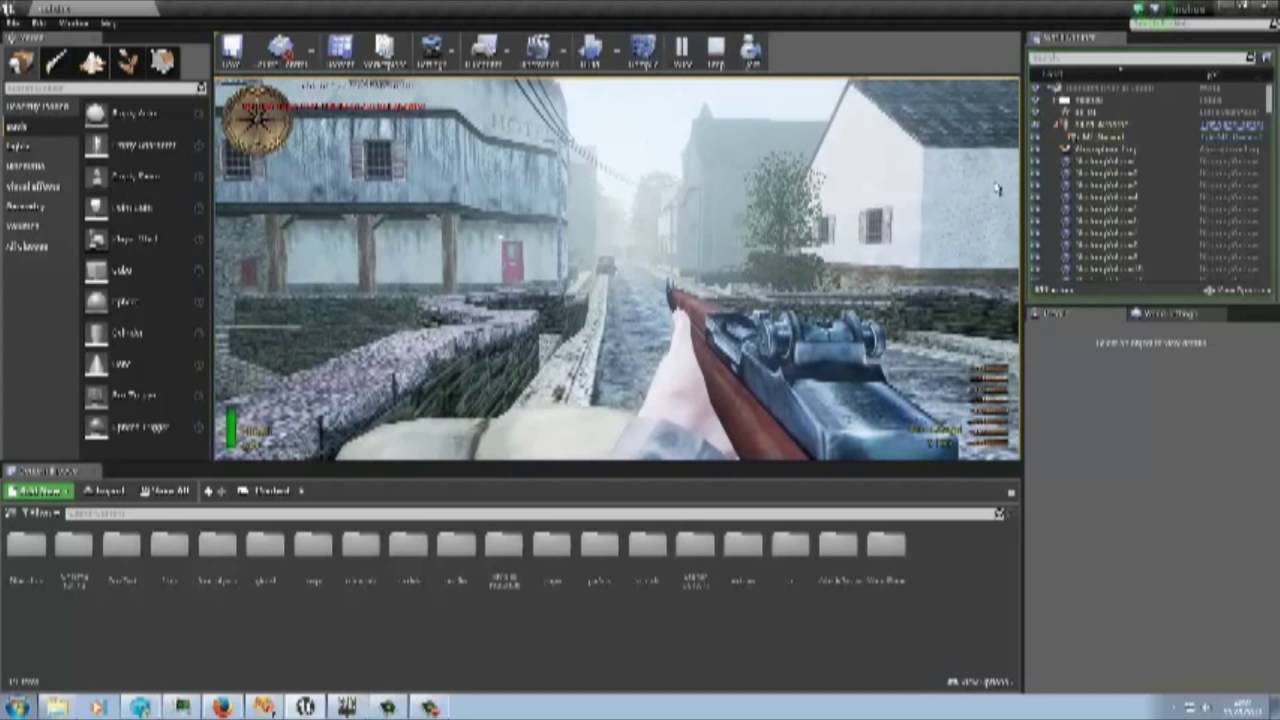Stop the play-in-editor session
The image size is (1280, 720).
point(716,48)
